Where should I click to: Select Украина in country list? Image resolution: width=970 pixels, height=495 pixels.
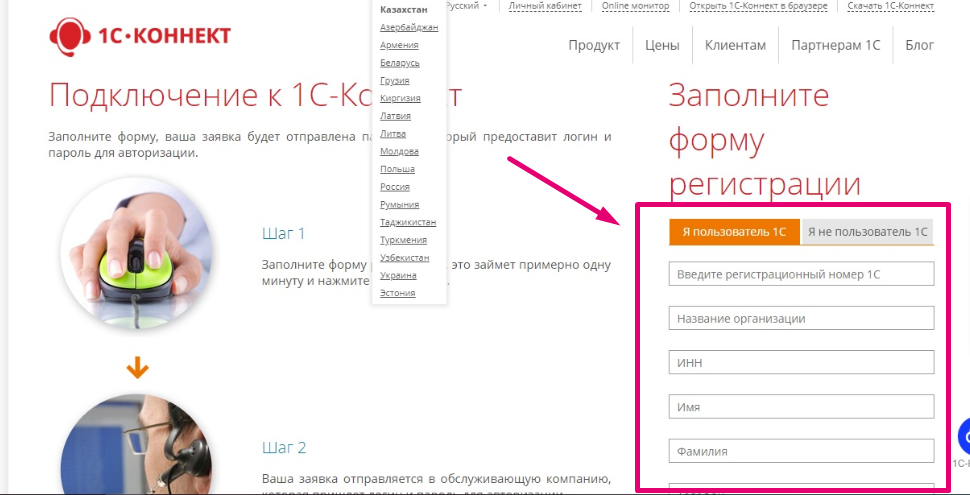click(x=398, y=275)
